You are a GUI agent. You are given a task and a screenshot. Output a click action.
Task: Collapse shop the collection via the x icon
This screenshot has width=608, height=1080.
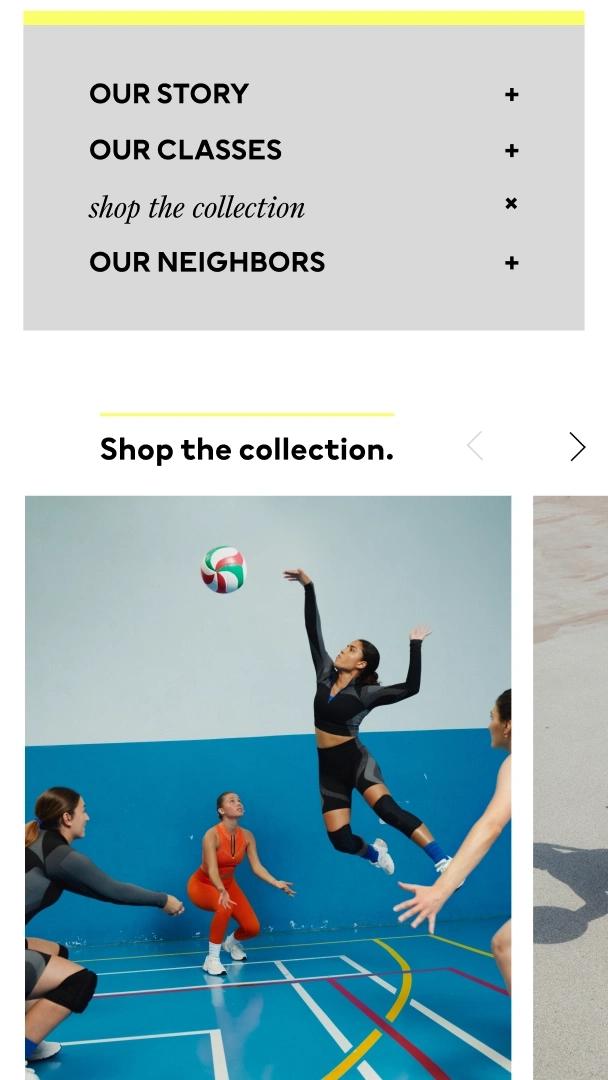(x=511, y=203)
